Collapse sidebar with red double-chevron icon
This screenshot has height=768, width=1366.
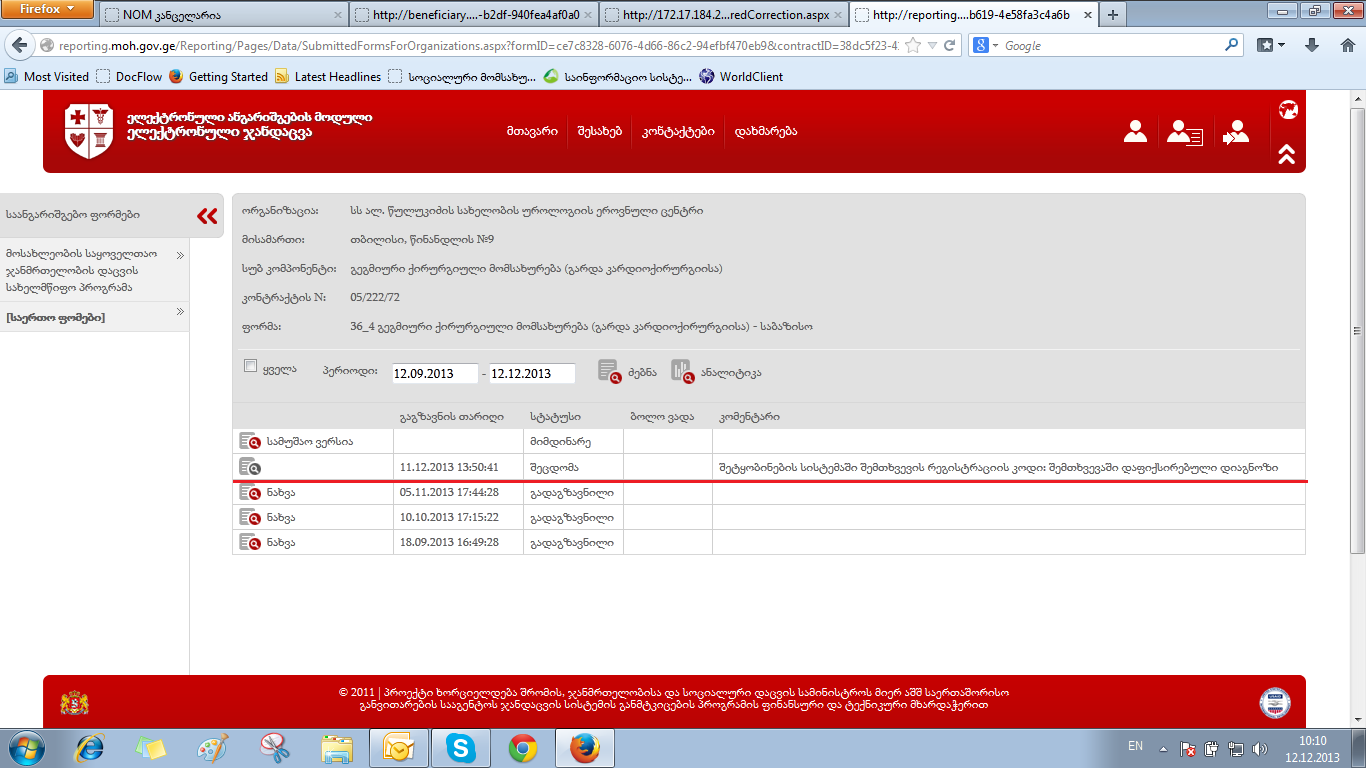(x=207, y=216)
